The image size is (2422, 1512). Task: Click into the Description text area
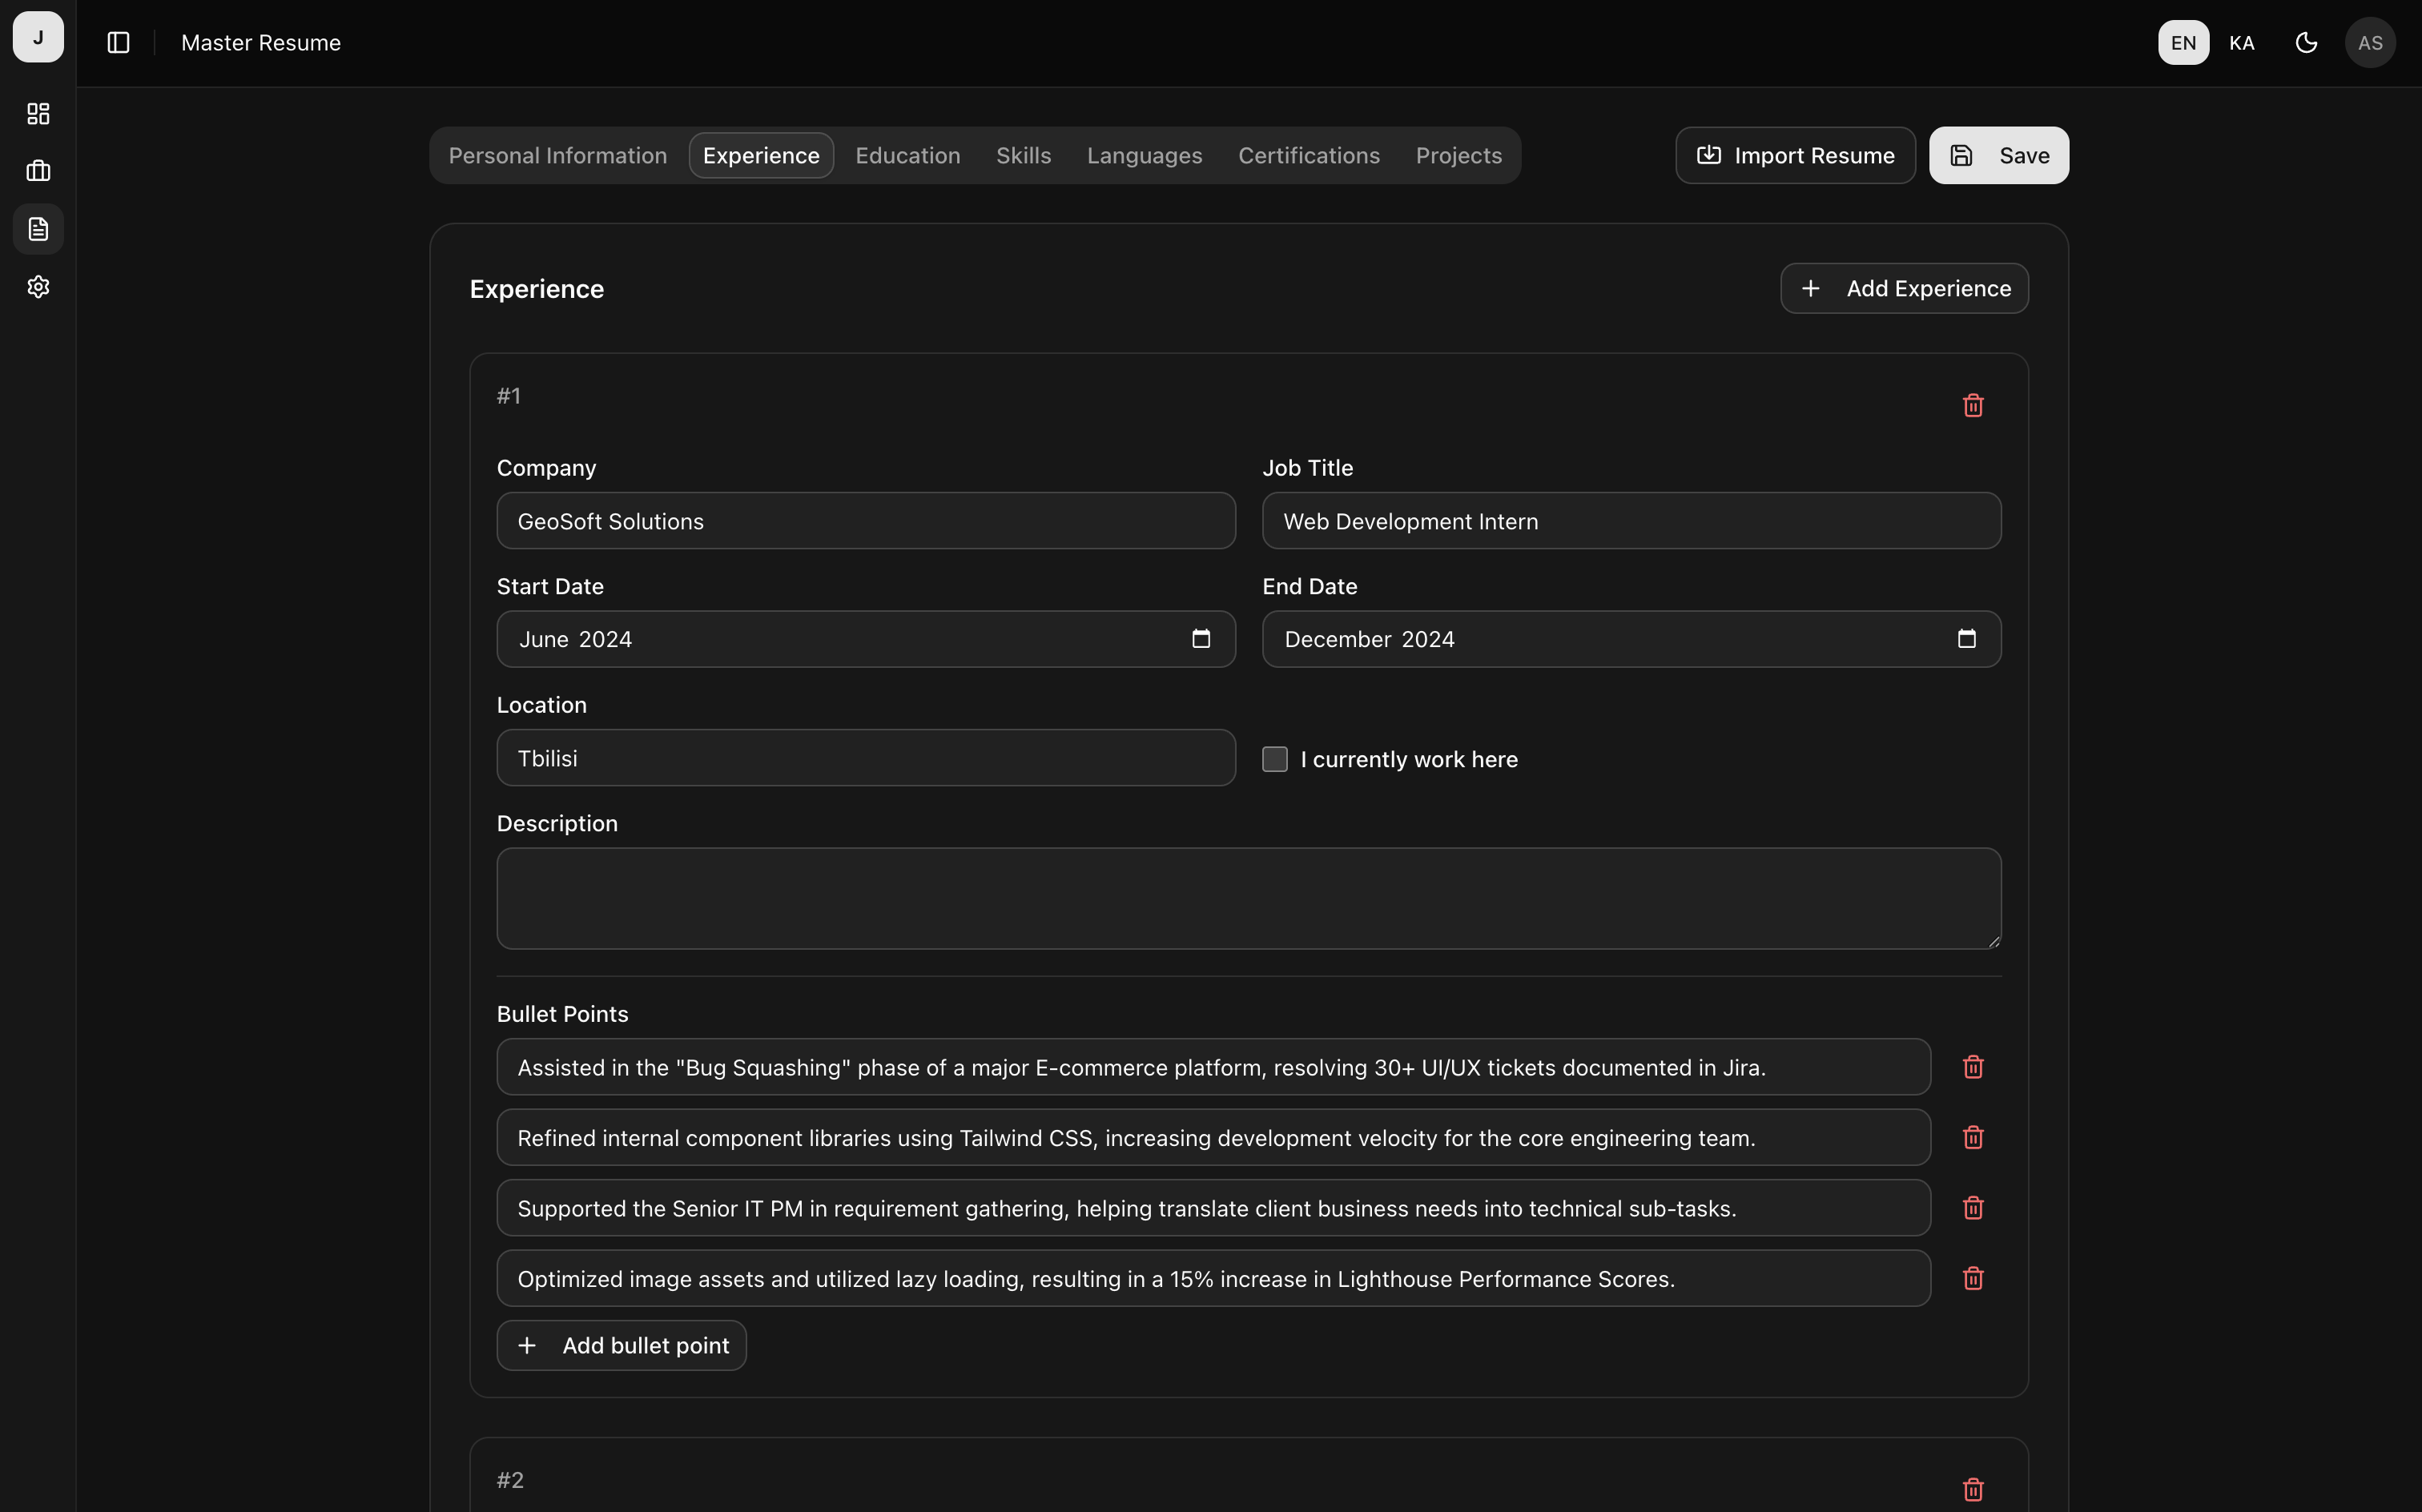(1248, 898)
